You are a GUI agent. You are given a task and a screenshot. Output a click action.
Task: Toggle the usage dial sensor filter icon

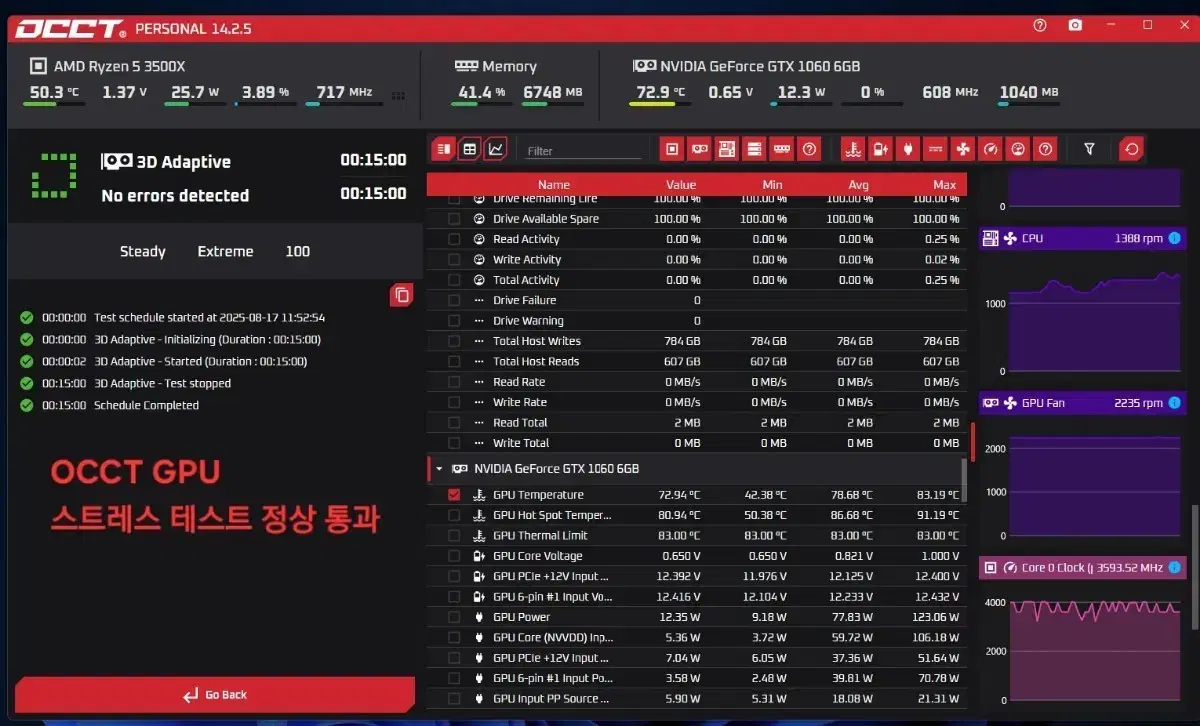click(x=1017, y=149)
